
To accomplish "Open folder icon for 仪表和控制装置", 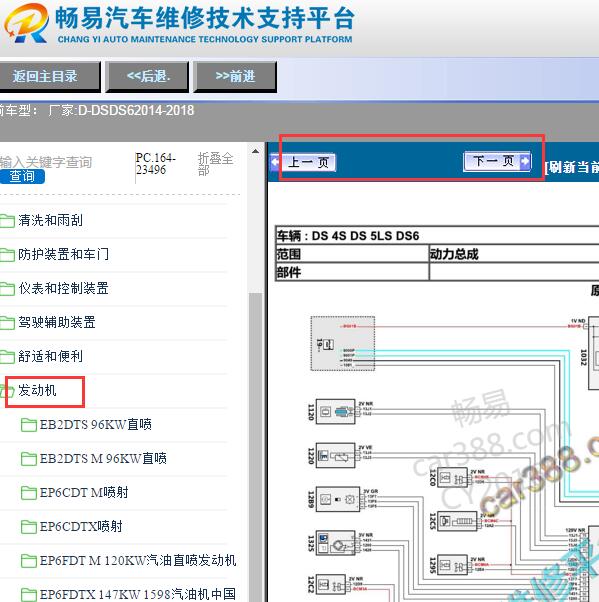I will click(x=7, y=289).
